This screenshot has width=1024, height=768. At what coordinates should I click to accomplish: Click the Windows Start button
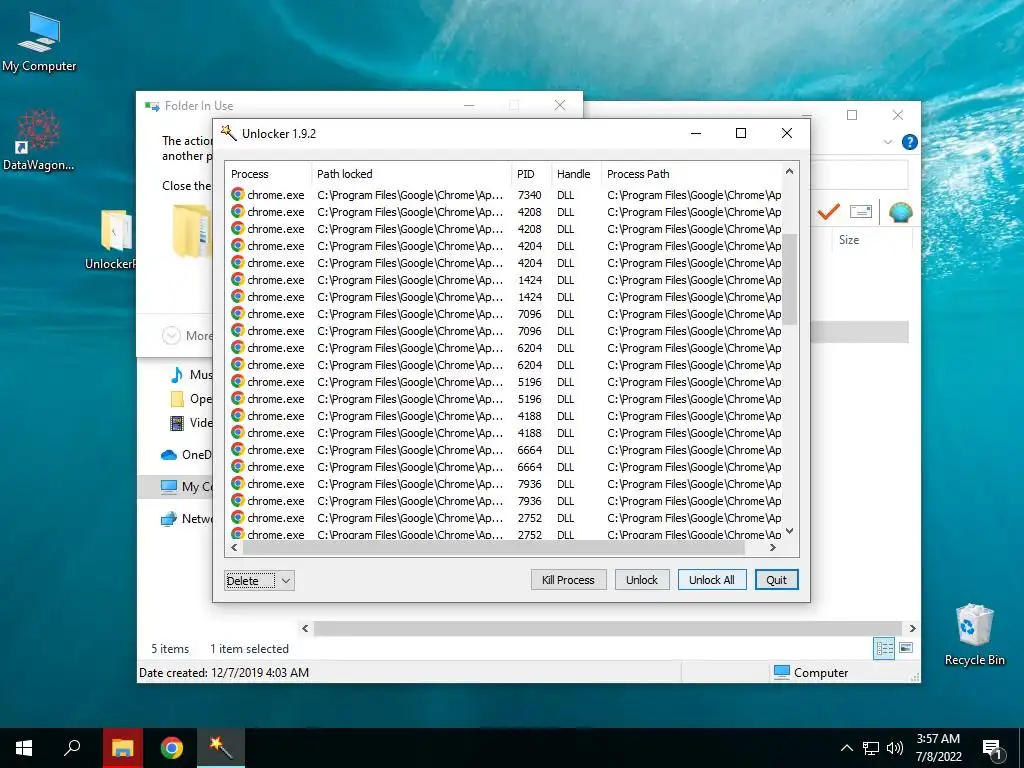[x=24, y=748]
